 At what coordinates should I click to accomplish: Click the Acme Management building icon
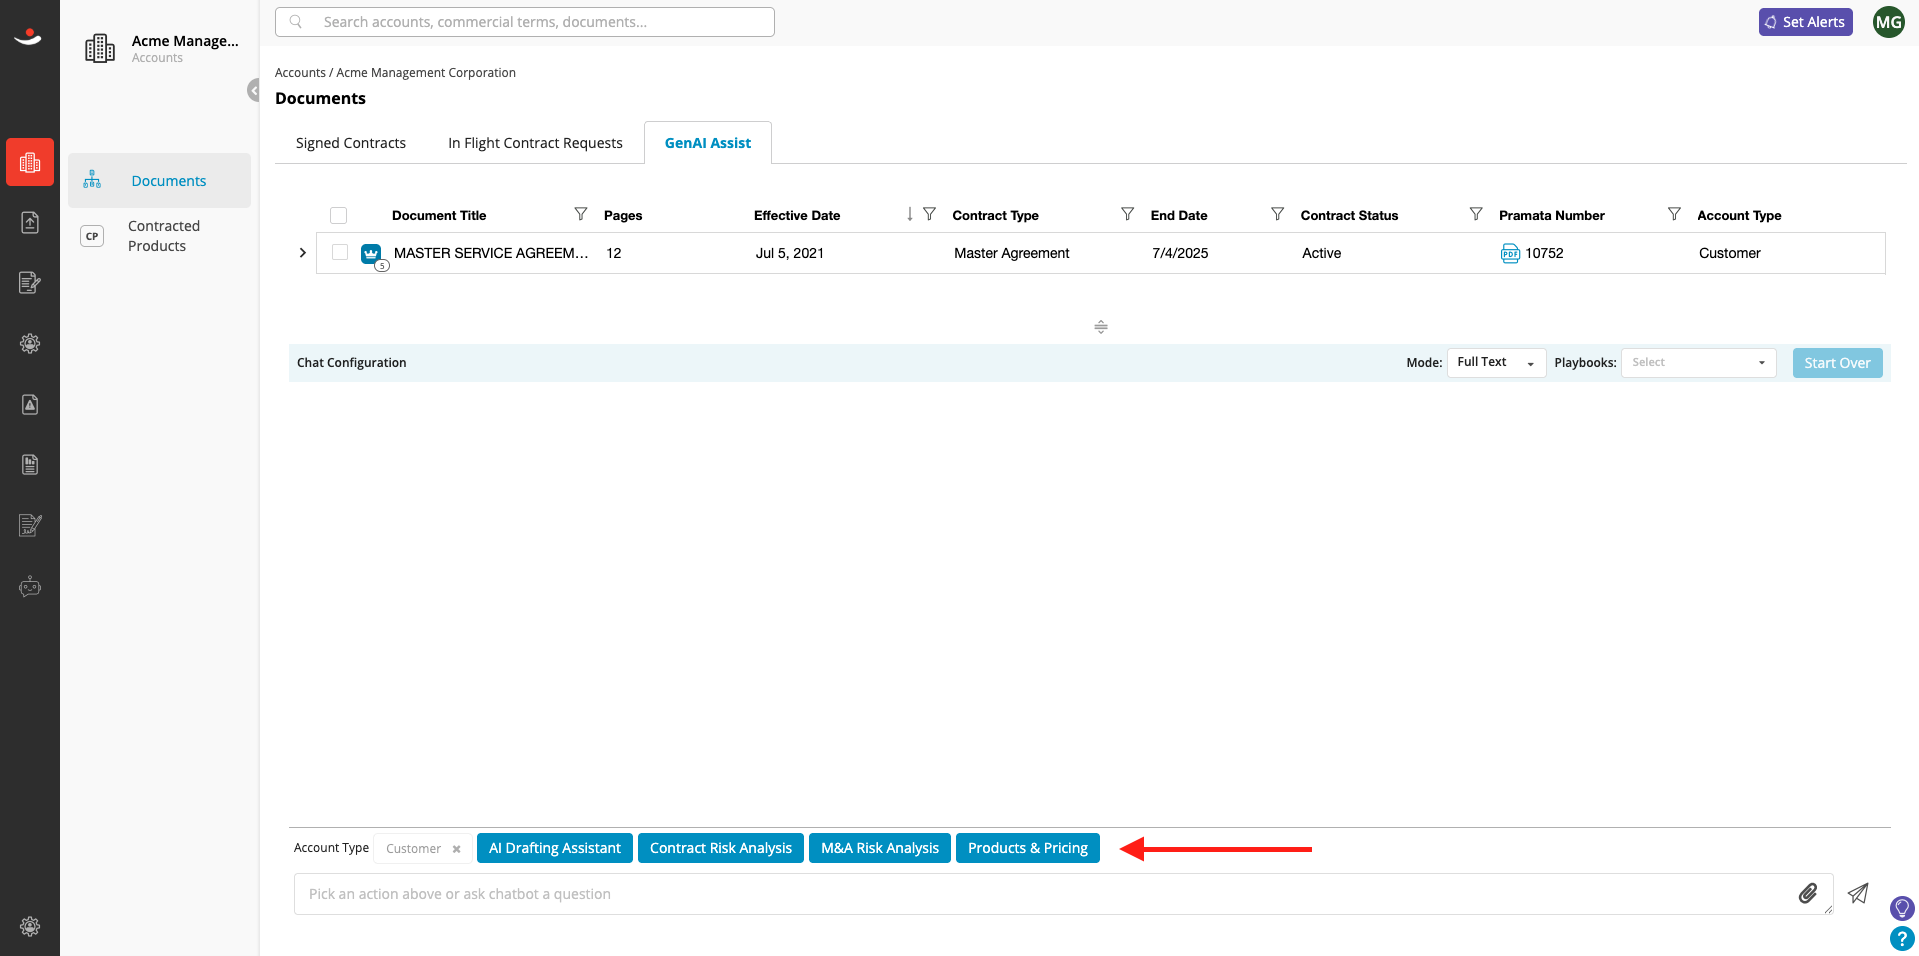tap(100, 48)
